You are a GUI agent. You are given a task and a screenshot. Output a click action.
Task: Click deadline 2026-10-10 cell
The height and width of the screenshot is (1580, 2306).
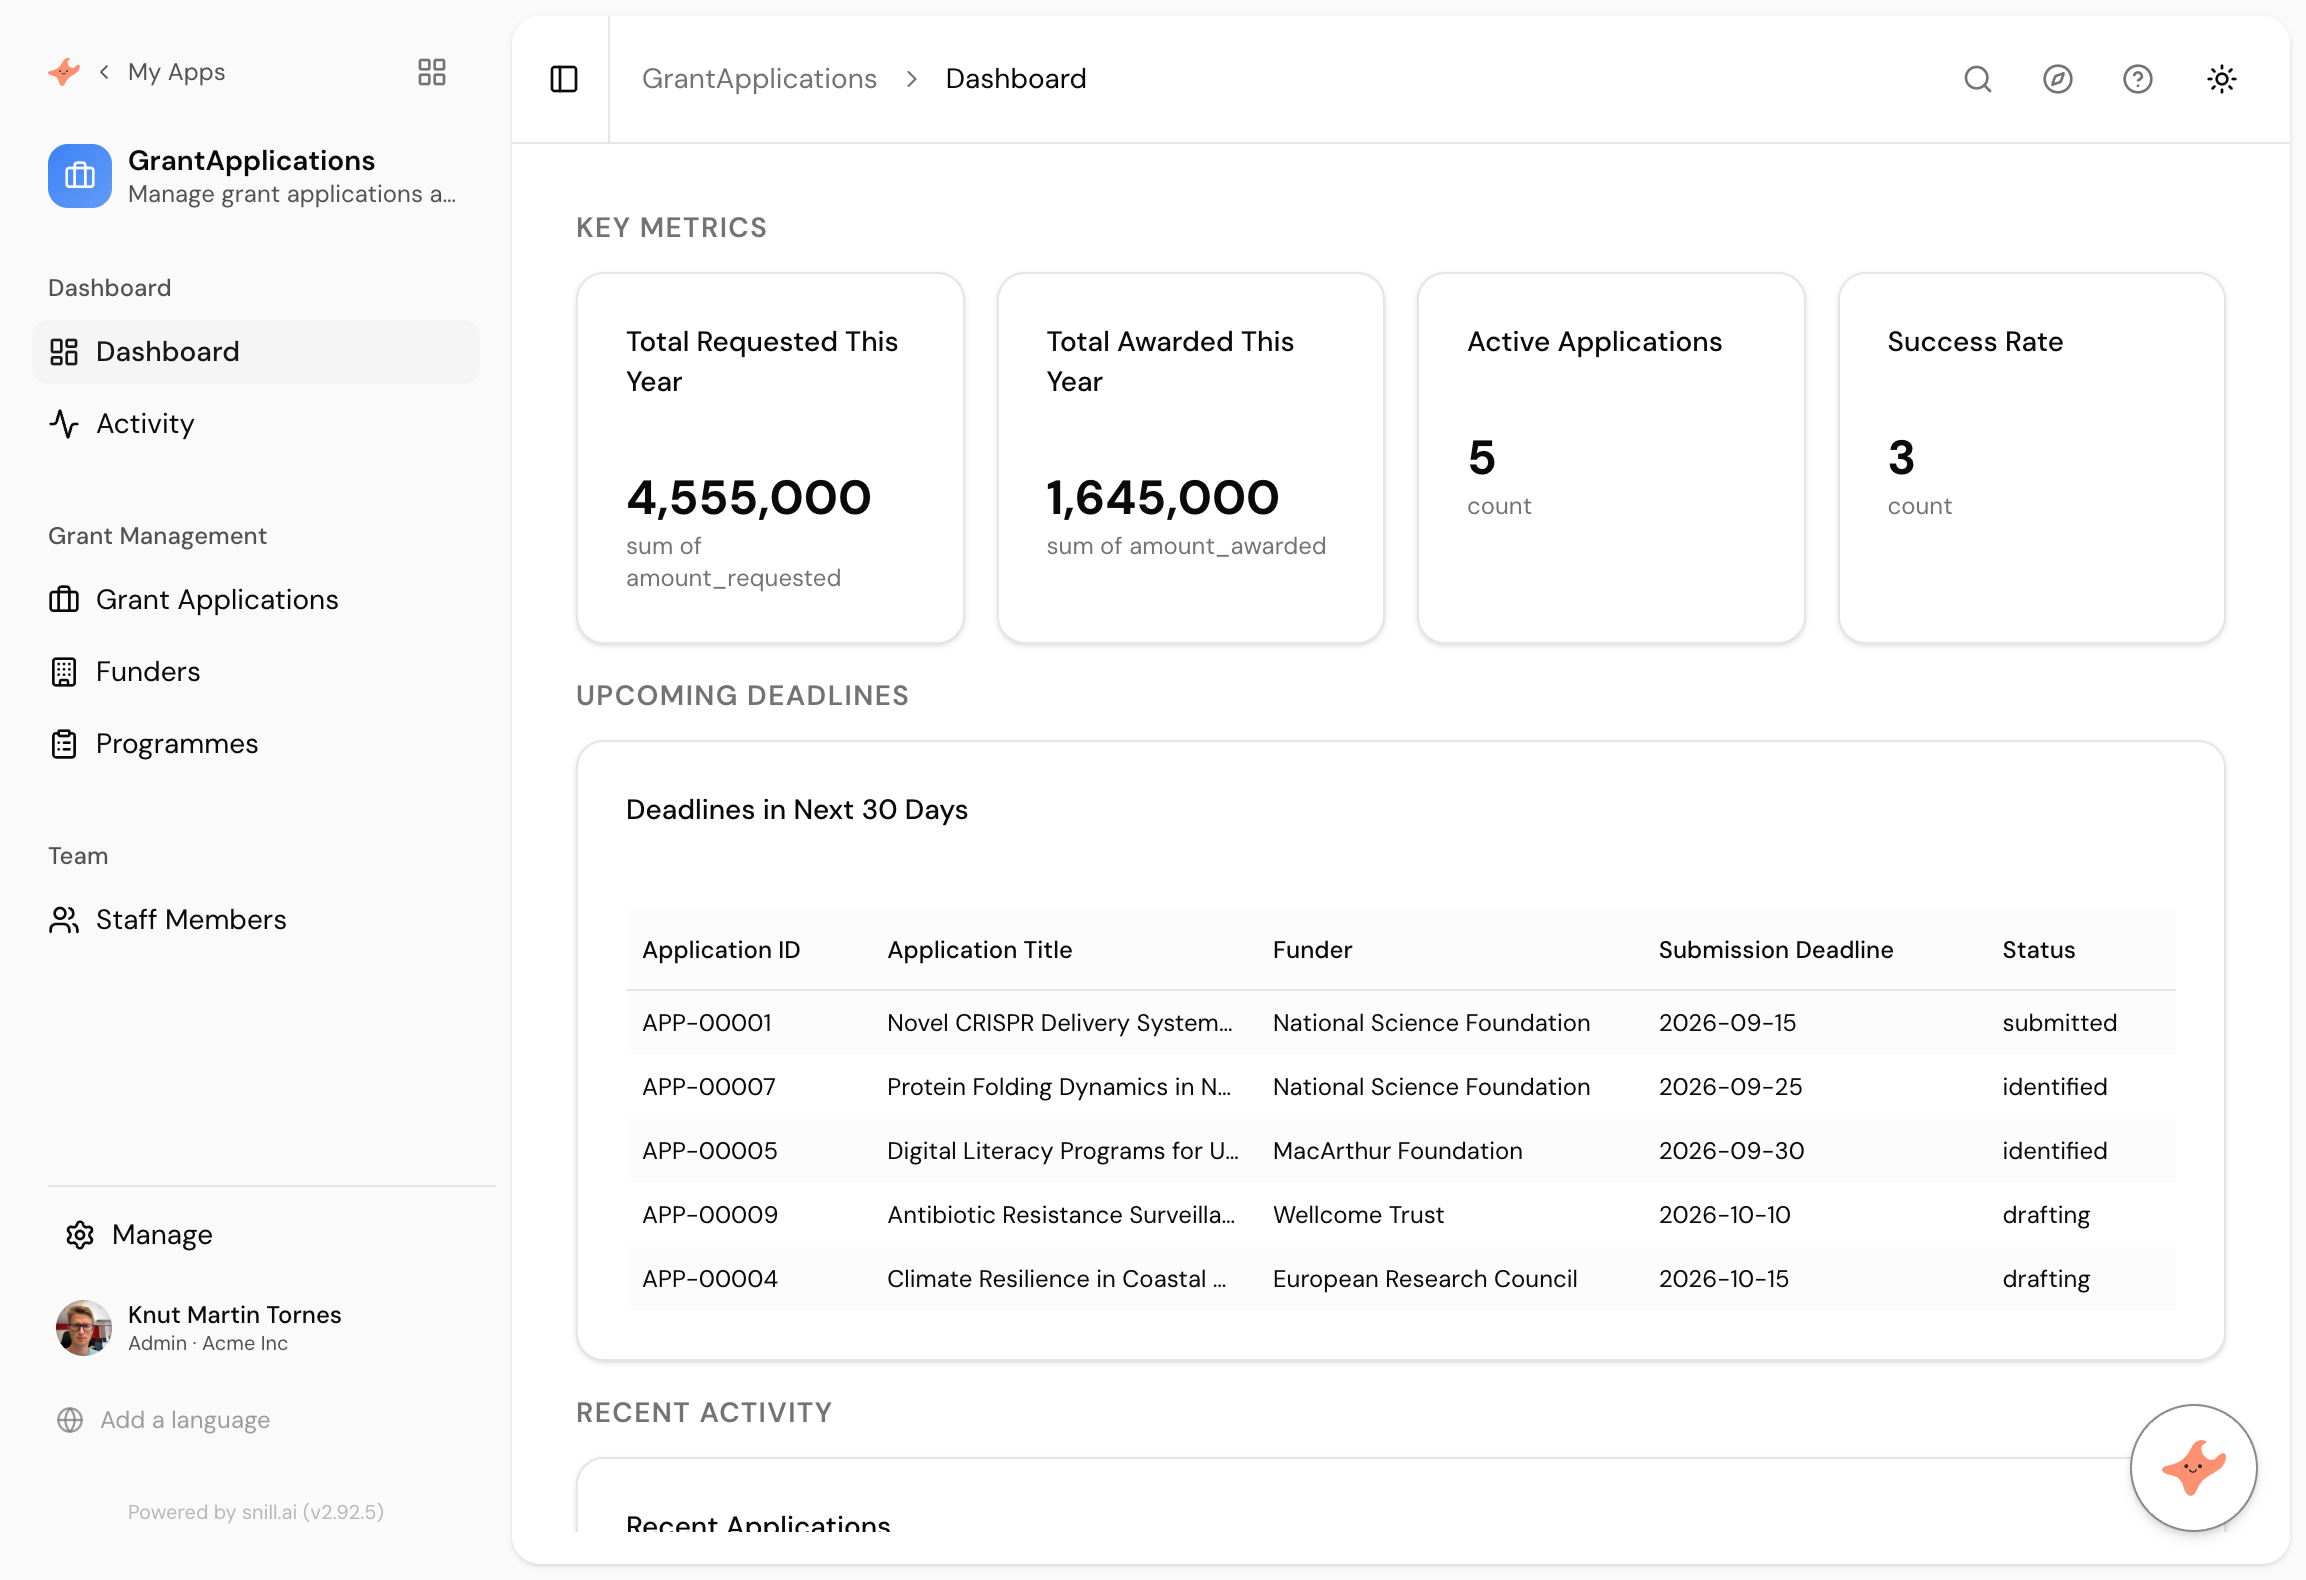[1724, 1215]
